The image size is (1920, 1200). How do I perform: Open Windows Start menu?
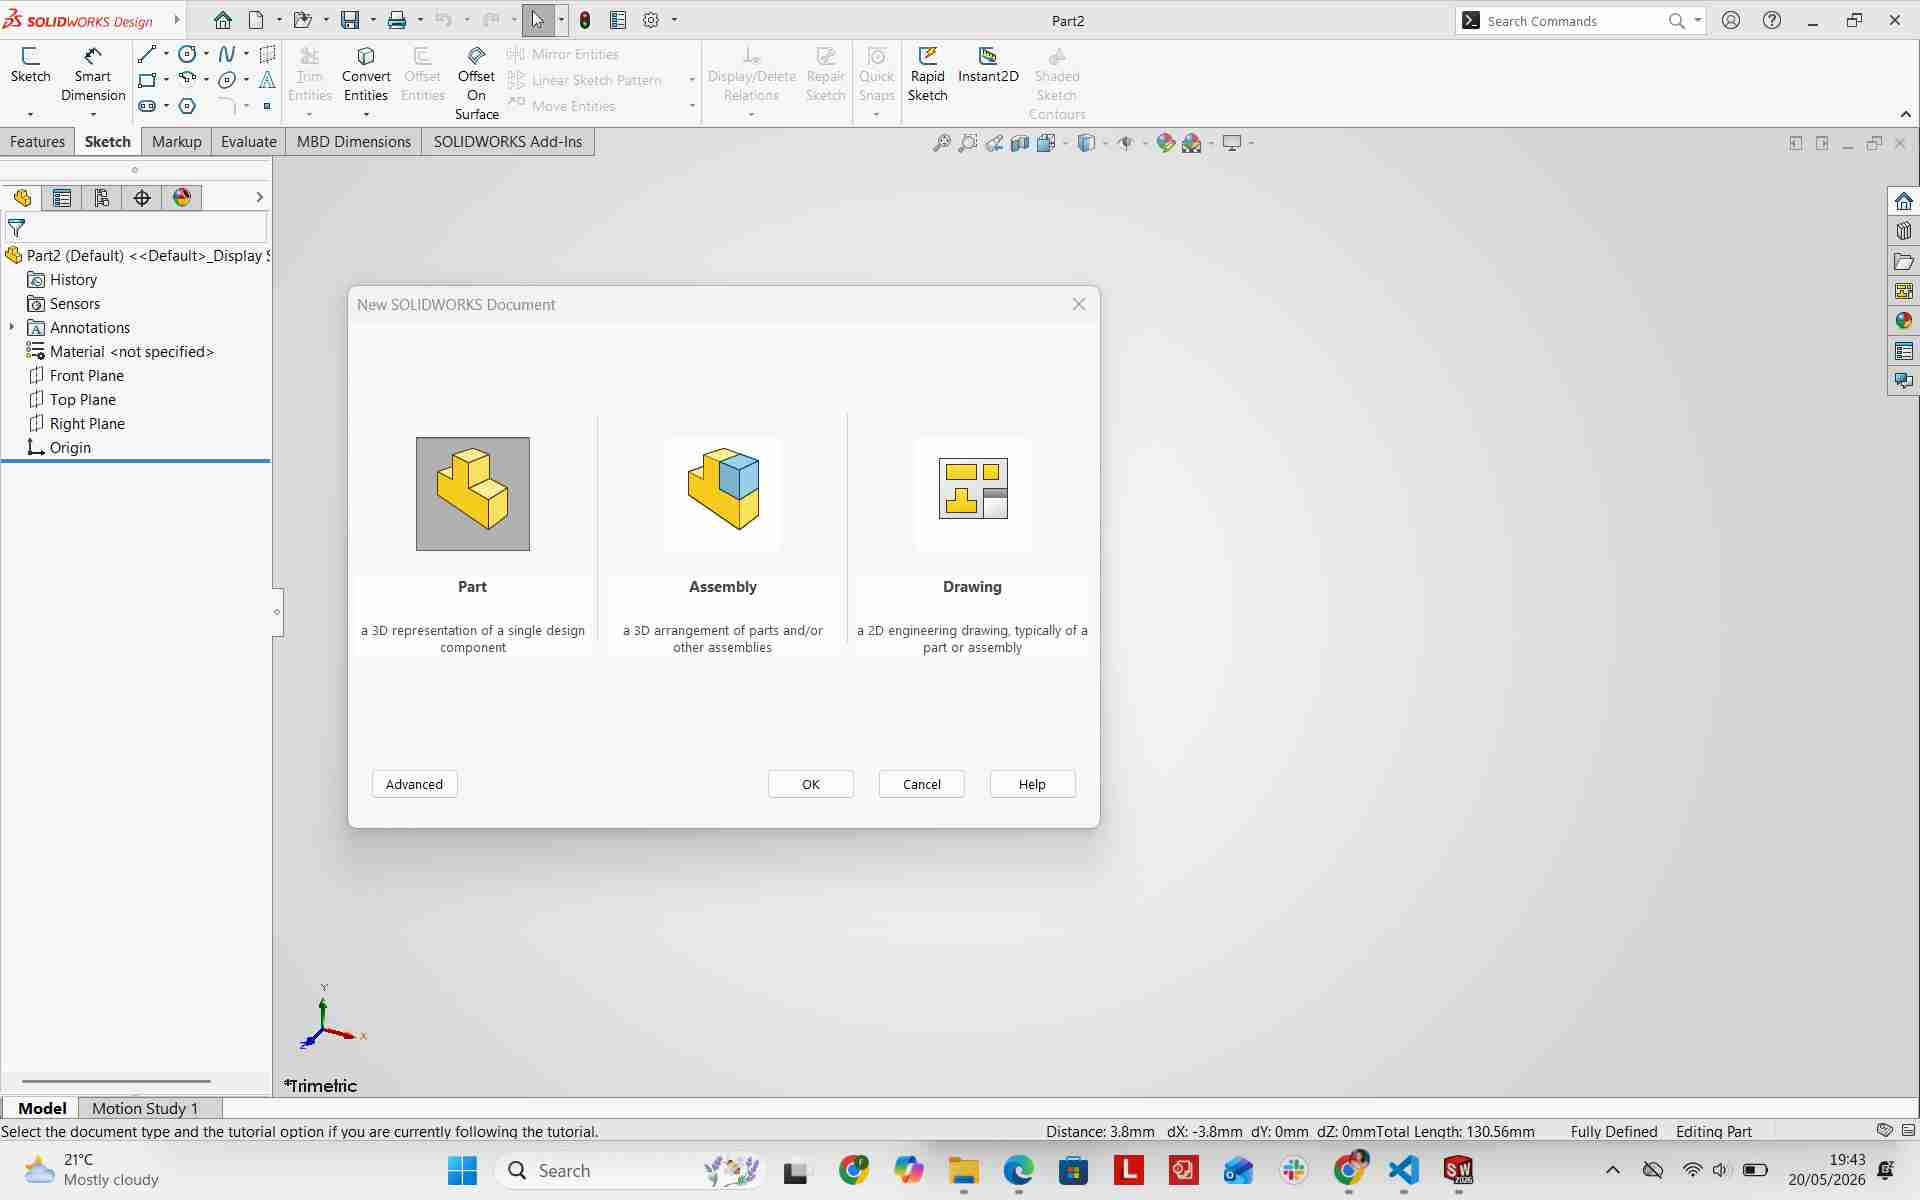click(462, 1171)
